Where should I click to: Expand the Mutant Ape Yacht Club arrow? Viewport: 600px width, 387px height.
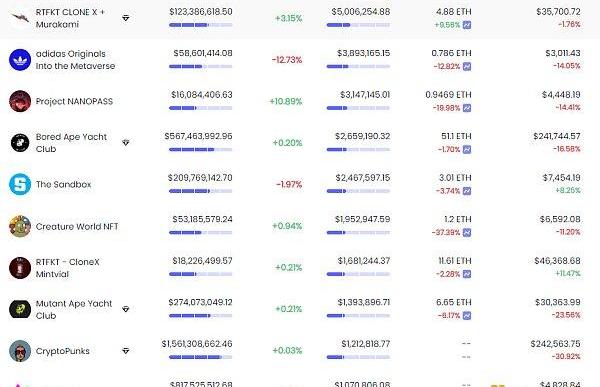click(x=126, y=309)
